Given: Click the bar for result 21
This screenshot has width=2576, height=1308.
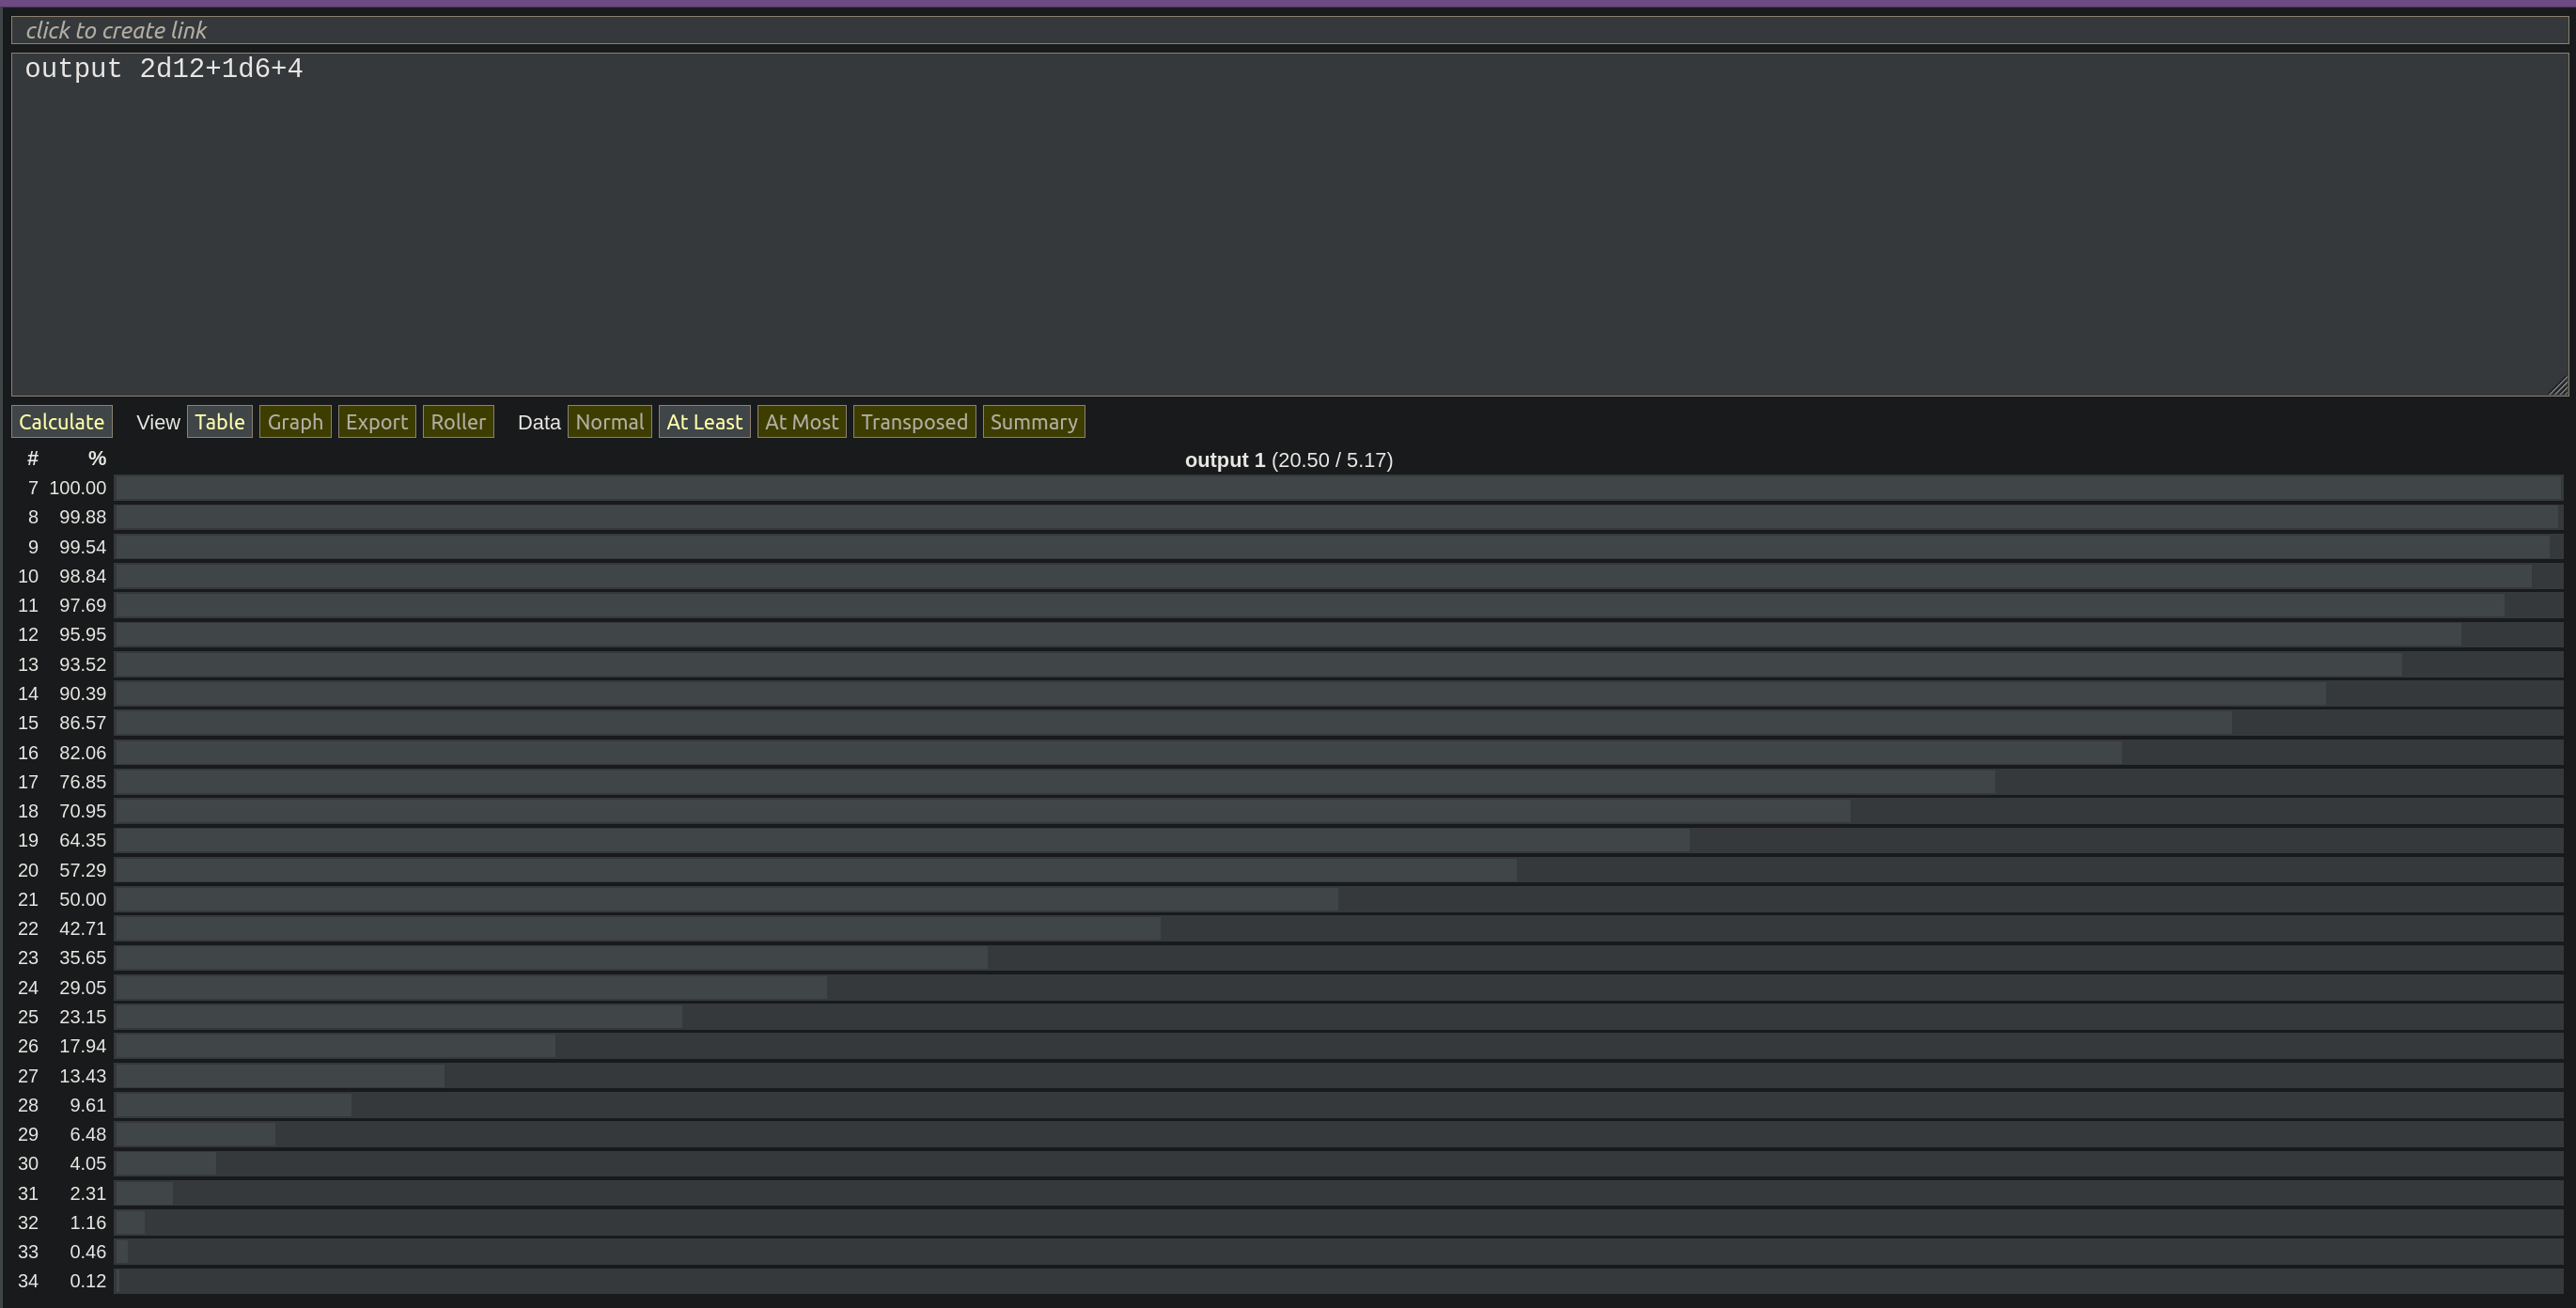Looking at the screenshot, I should [x=726, y=899].
